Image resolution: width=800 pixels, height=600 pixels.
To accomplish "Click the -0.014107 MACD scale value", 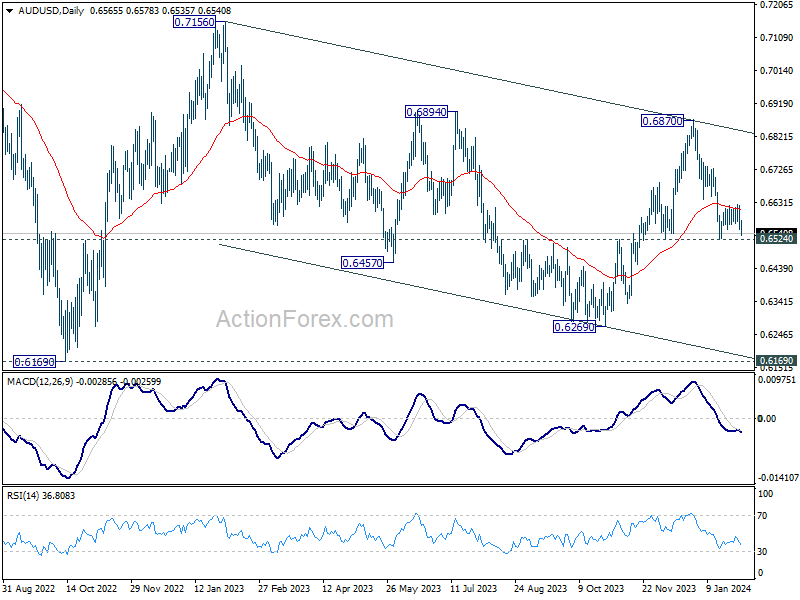I will (778, 478).
